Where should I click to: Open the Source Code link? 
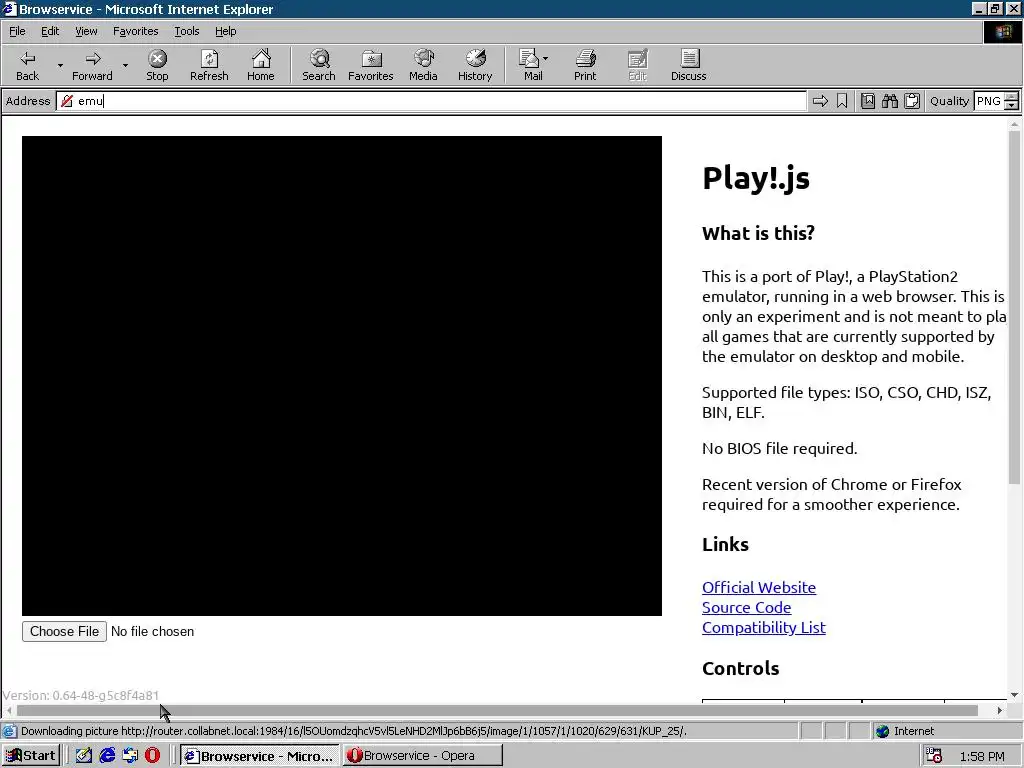[x=746, y=607]
